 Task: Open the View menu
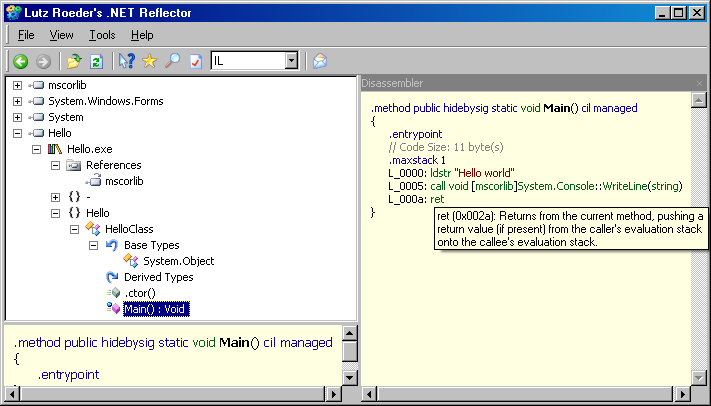tap(61, 35)
